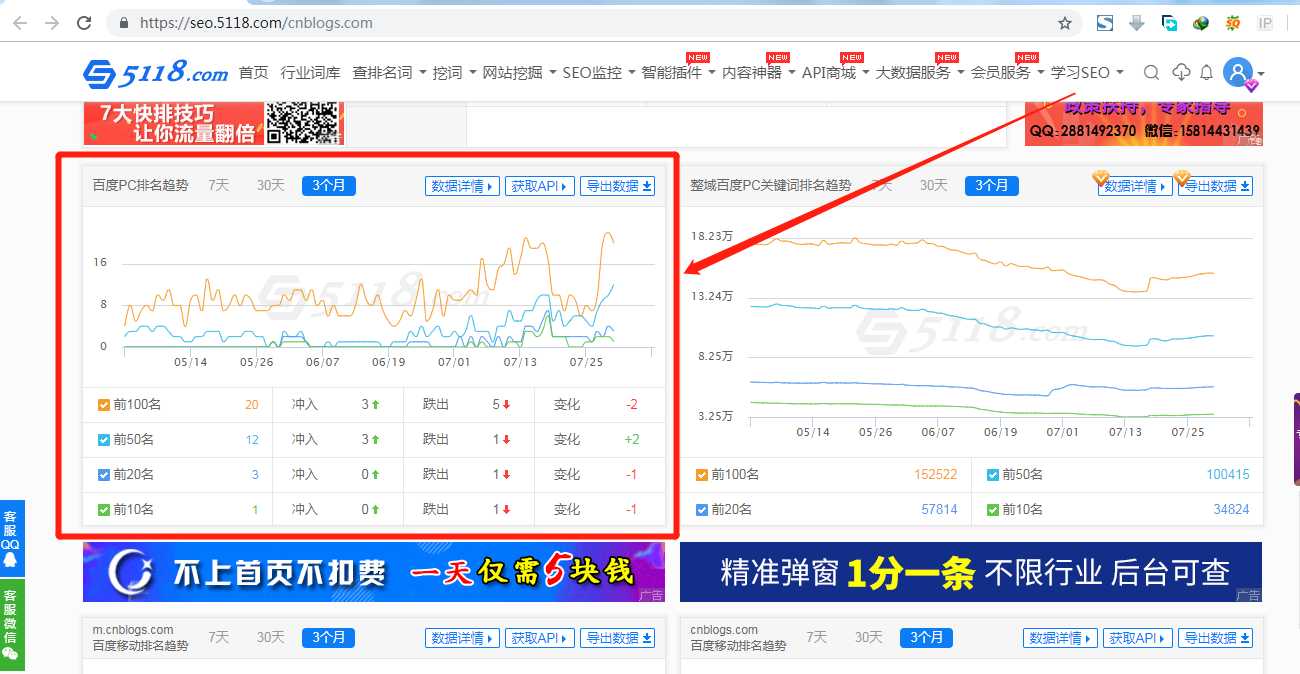Click 导出数据 in the 百度PC排名趋势 panel

[617, 186]
